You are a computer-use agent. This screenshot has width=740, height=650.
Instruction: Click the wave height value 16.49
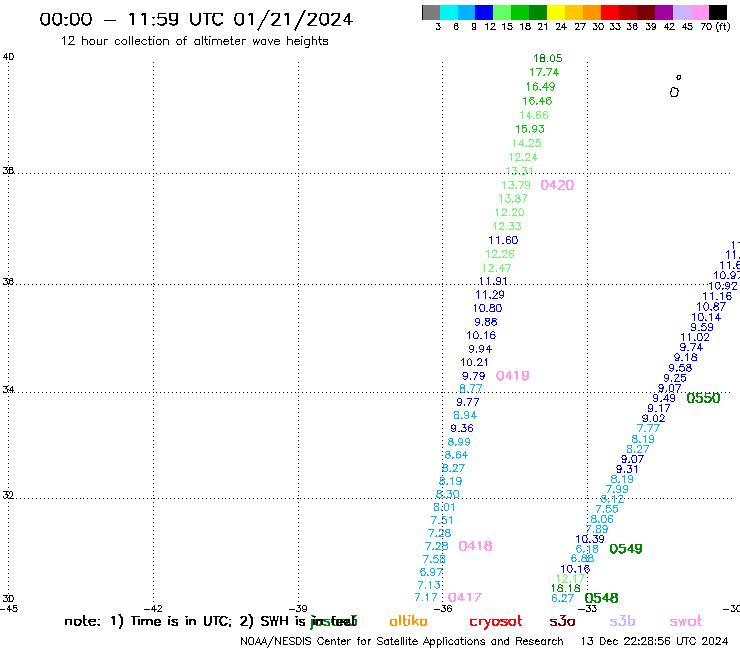[x=540, y=87]
